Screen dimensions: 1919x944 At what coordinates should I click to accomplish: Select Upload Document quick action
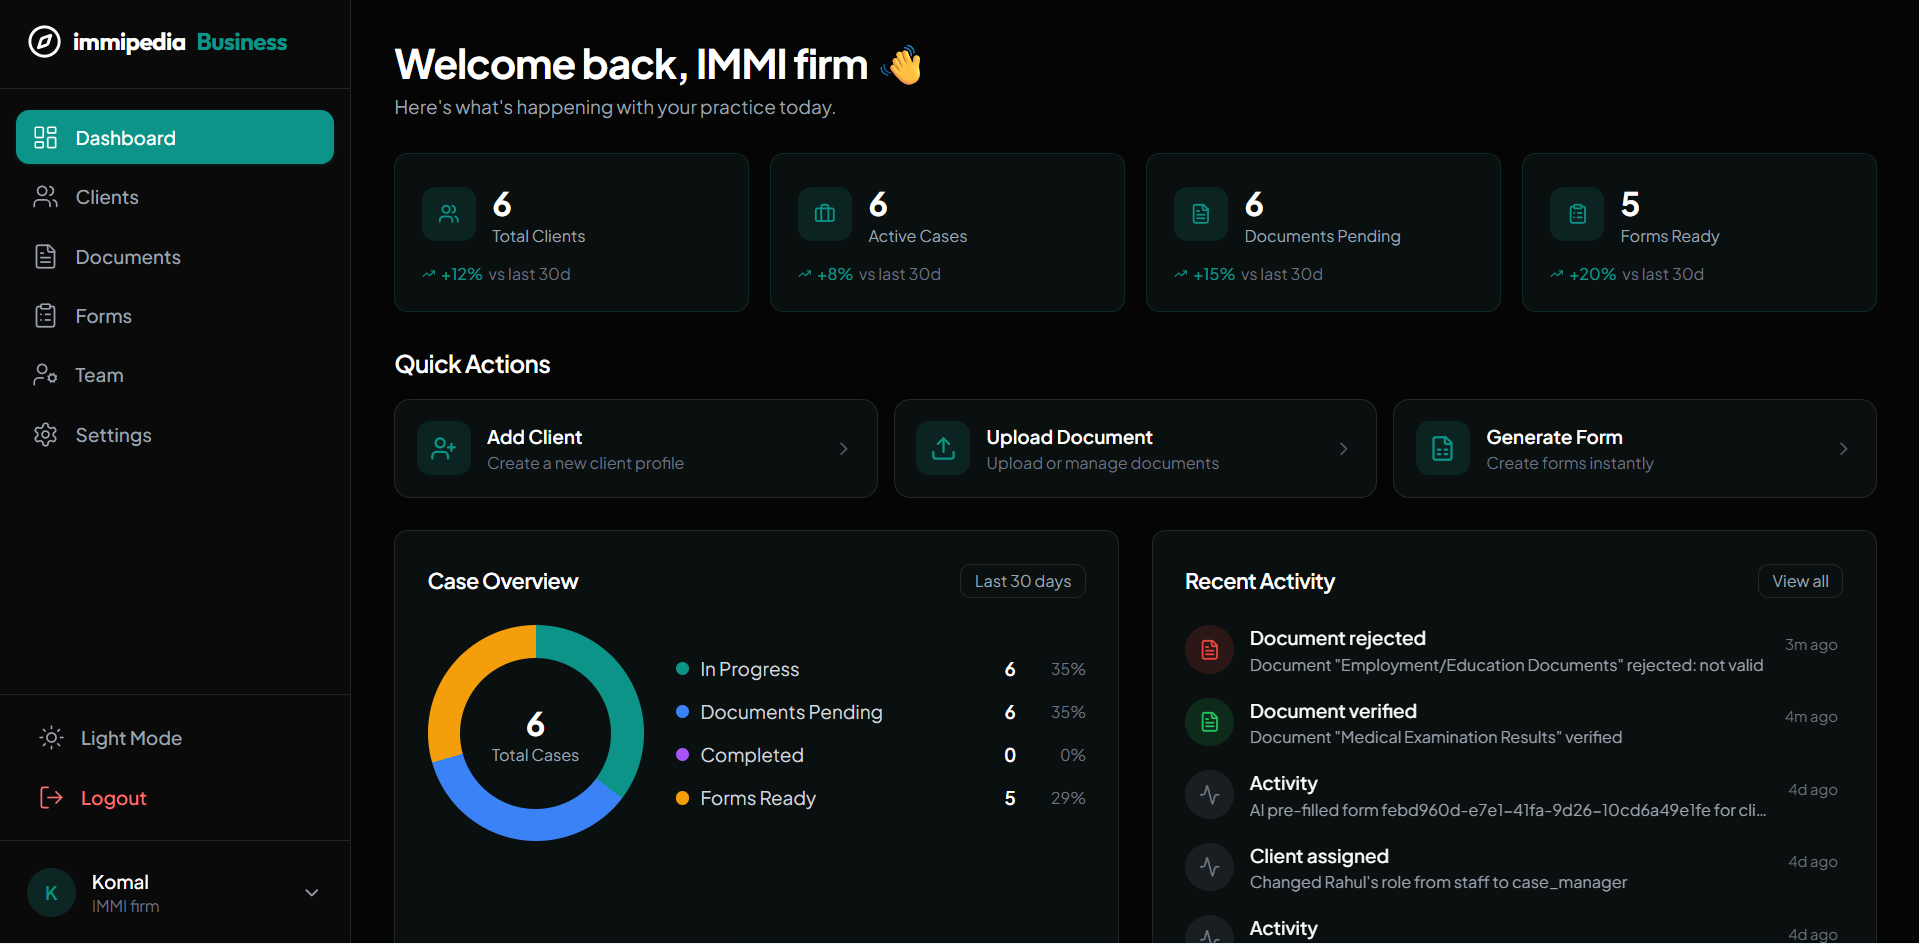1135,449
